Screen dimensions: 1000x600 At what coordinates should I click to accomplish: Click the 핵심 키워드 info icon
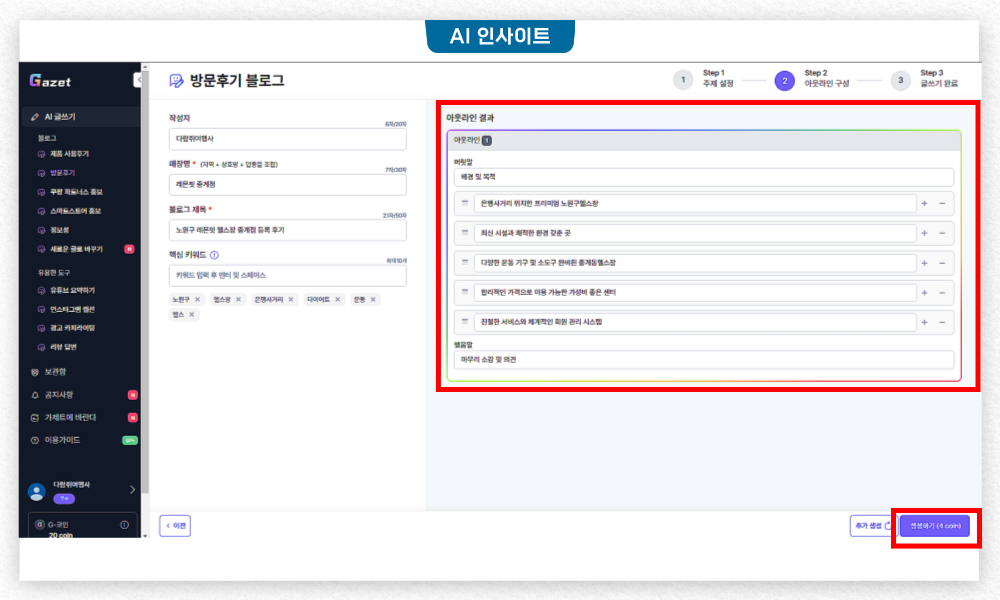214,255
